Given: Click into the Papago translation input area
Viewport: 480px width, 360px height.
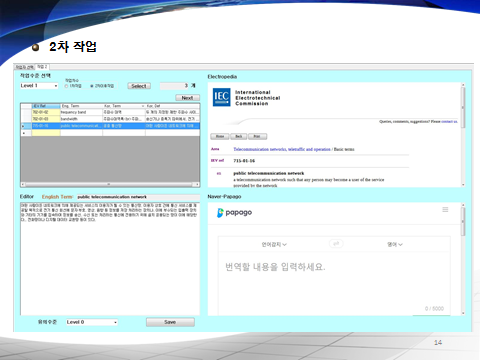Looking at the screenshot, I should tap(334, 280).
